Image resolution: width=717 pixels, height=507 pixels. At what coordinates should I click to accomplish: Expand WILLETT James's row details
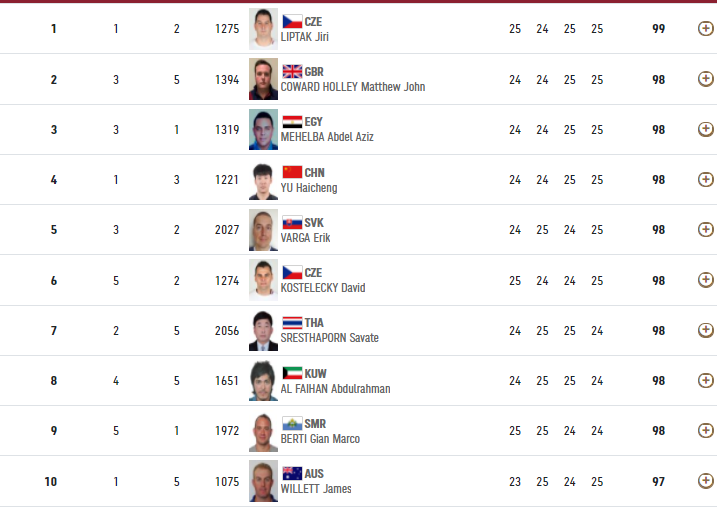[x=706, y=481]
